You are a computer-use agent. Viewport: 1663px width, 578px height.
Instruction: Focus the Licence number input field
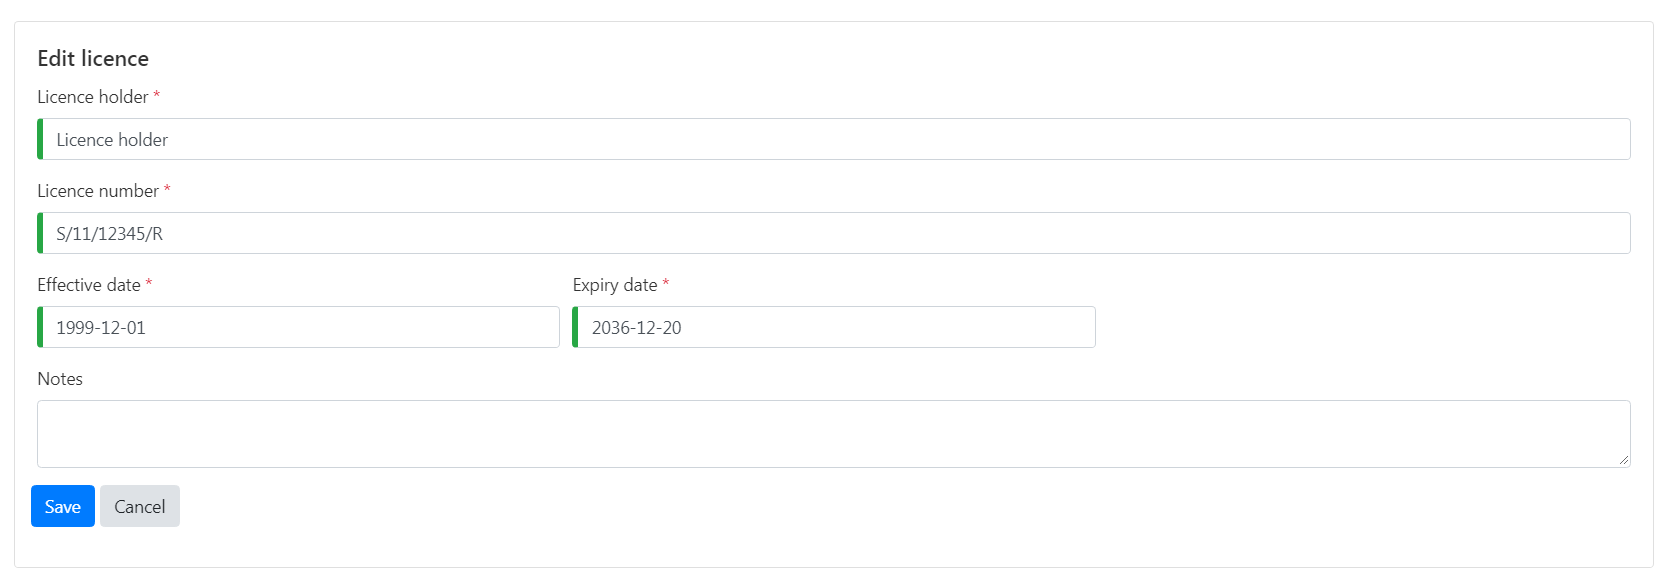point(834,233)
